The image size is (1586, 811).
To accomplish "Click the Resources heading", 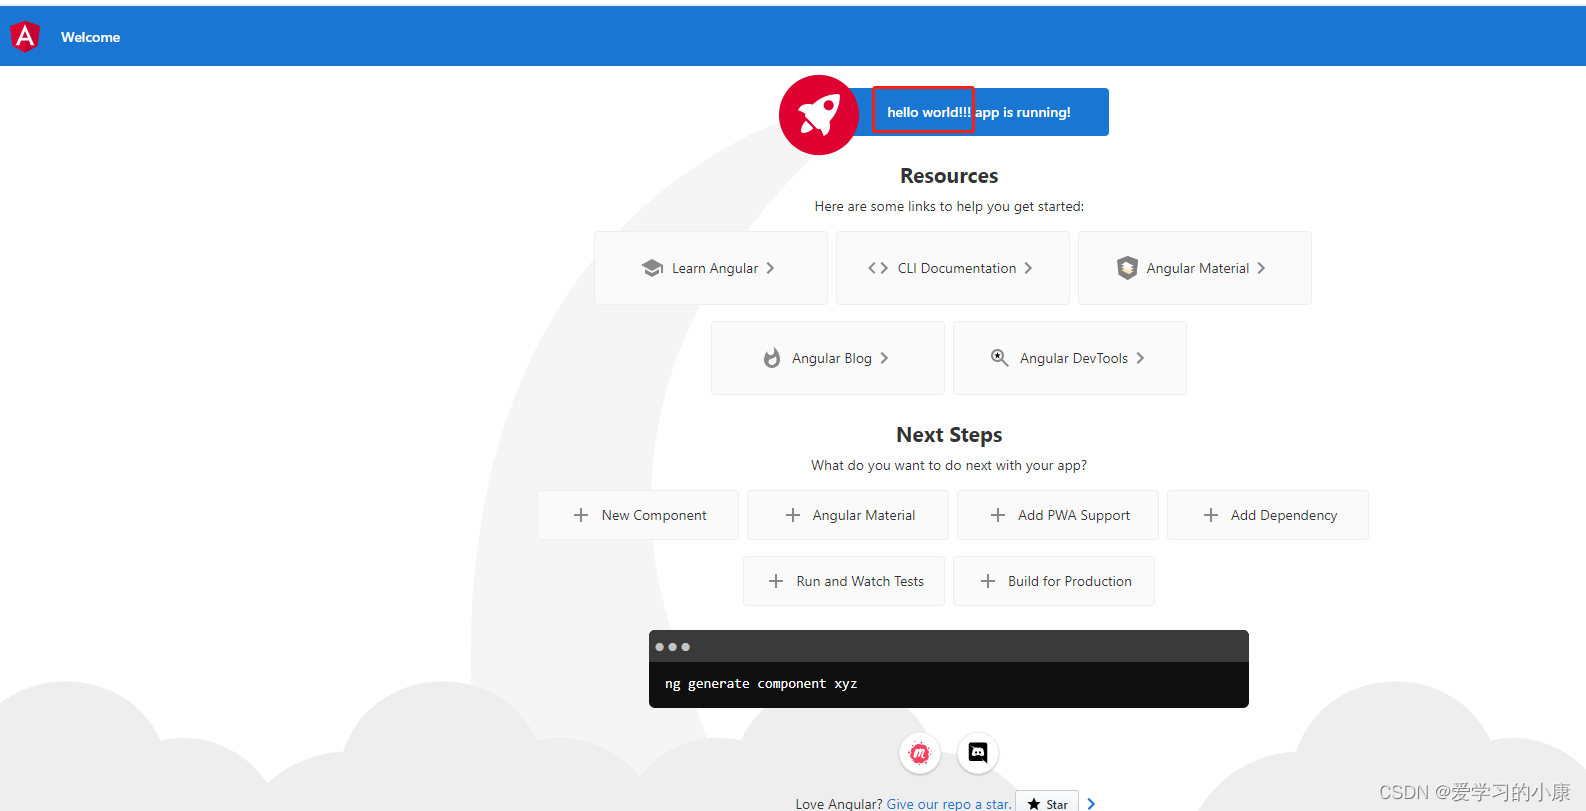I will coord(949,176).
